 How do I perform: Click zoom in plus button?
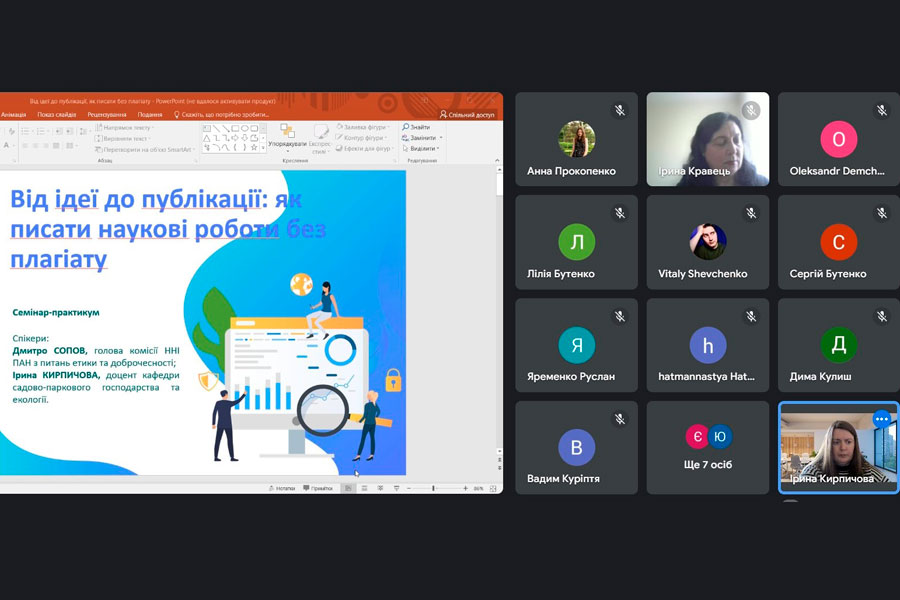point(465,489)
